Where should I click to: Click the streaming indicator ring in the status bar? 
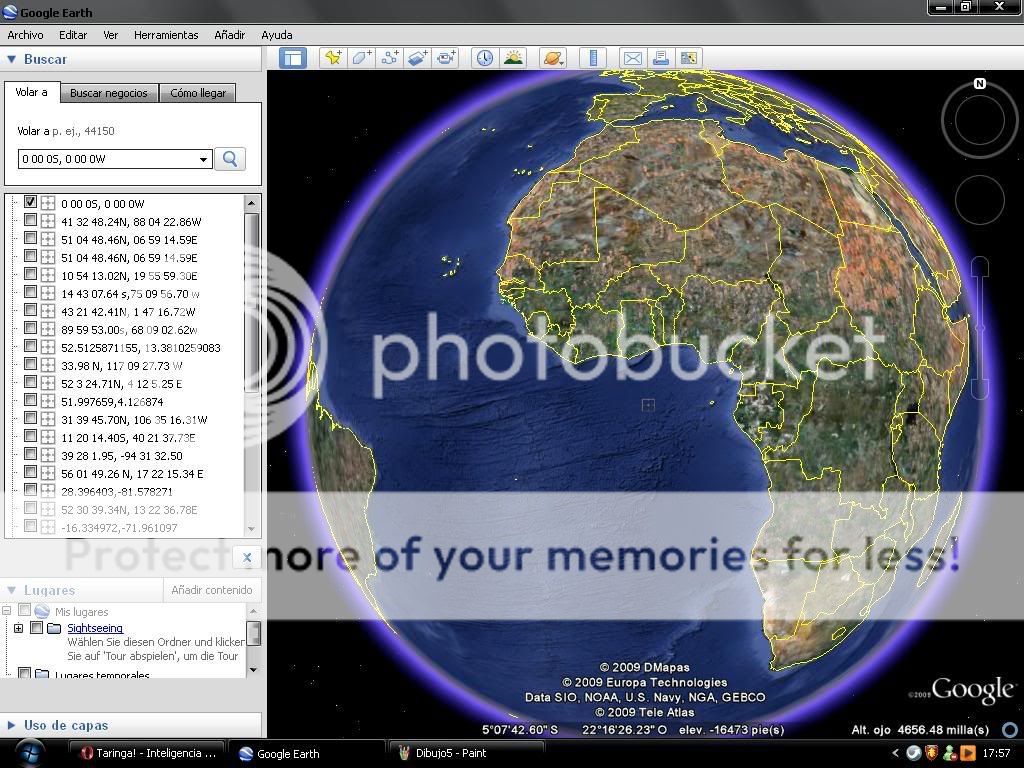tap(1010, 729)
